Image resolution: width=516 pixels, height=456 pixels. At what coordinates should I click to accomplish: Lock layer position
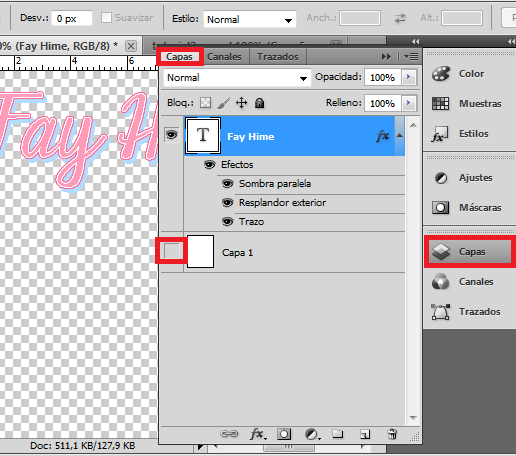(x=241, y=103)
